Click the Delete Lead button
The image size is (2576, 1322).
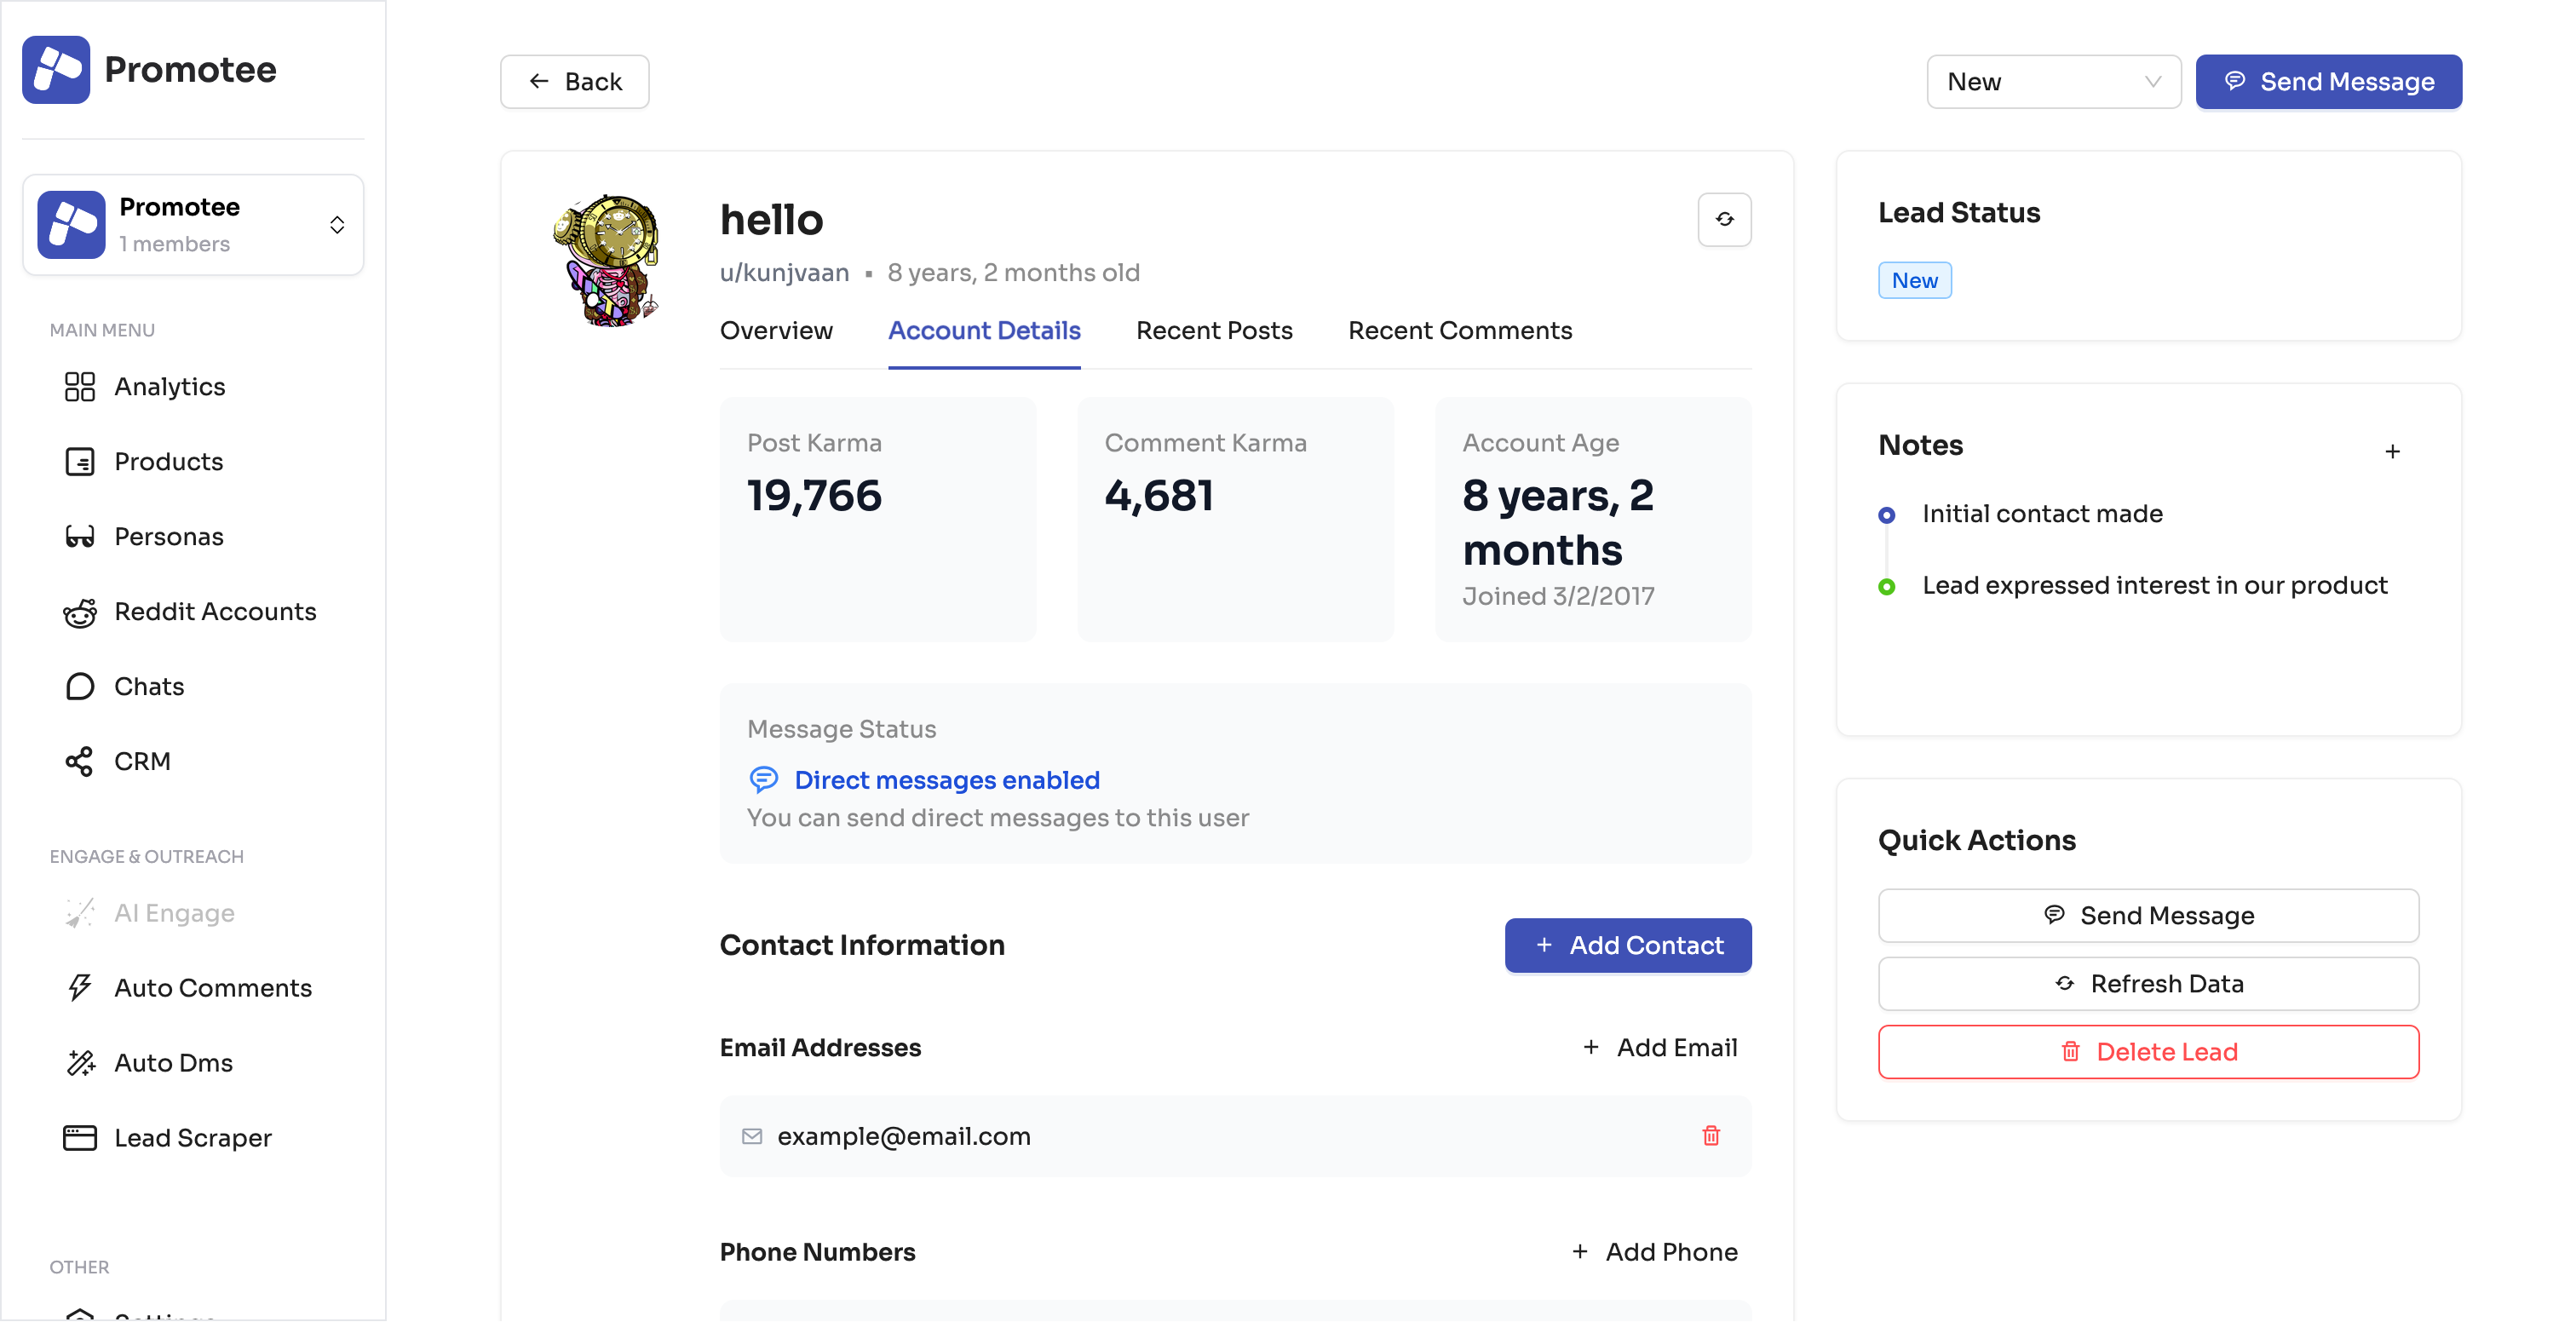2148,1052
